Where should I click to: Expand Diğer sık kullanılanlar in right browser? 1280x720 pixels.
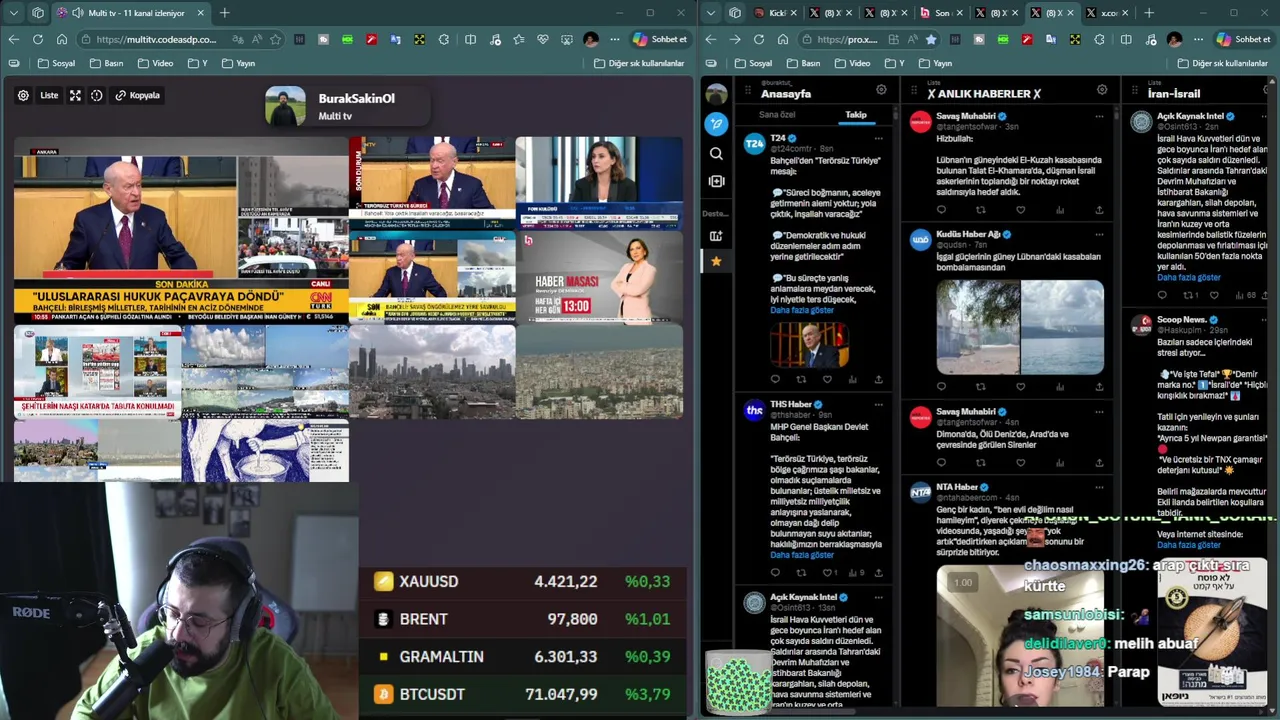(x=1223, y=63)
